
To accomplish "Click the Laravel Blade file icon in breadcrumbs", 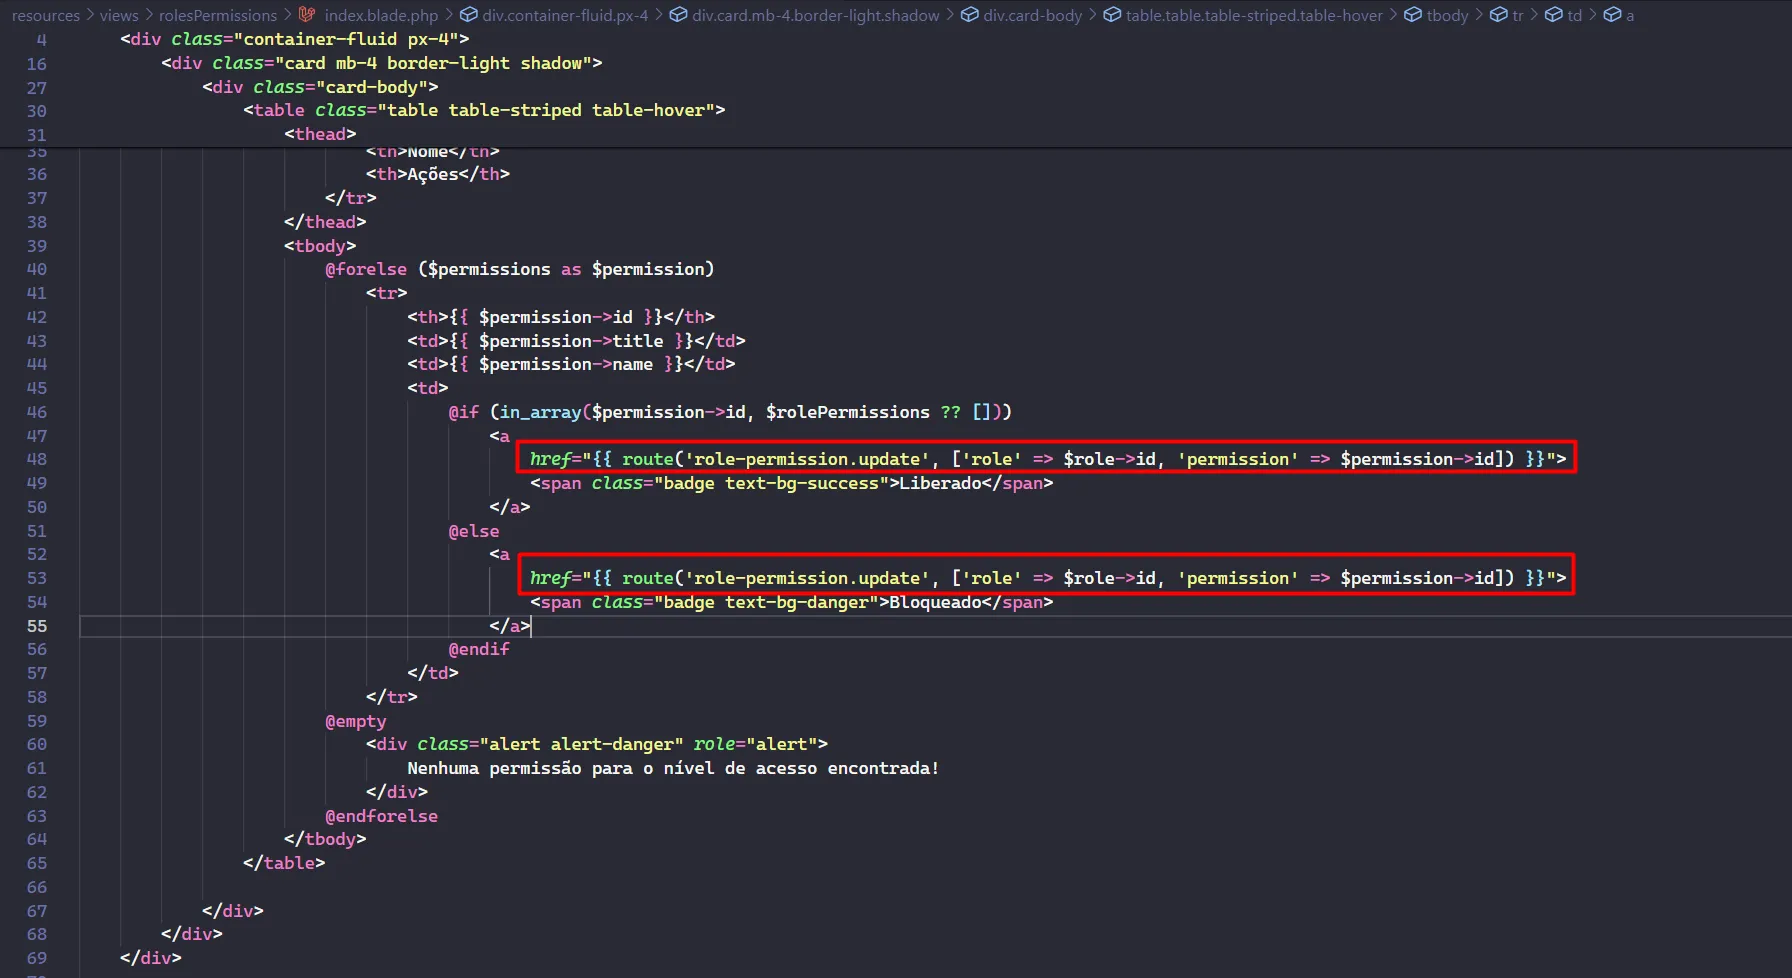I will pyautogui.click(x=307, y=15).
